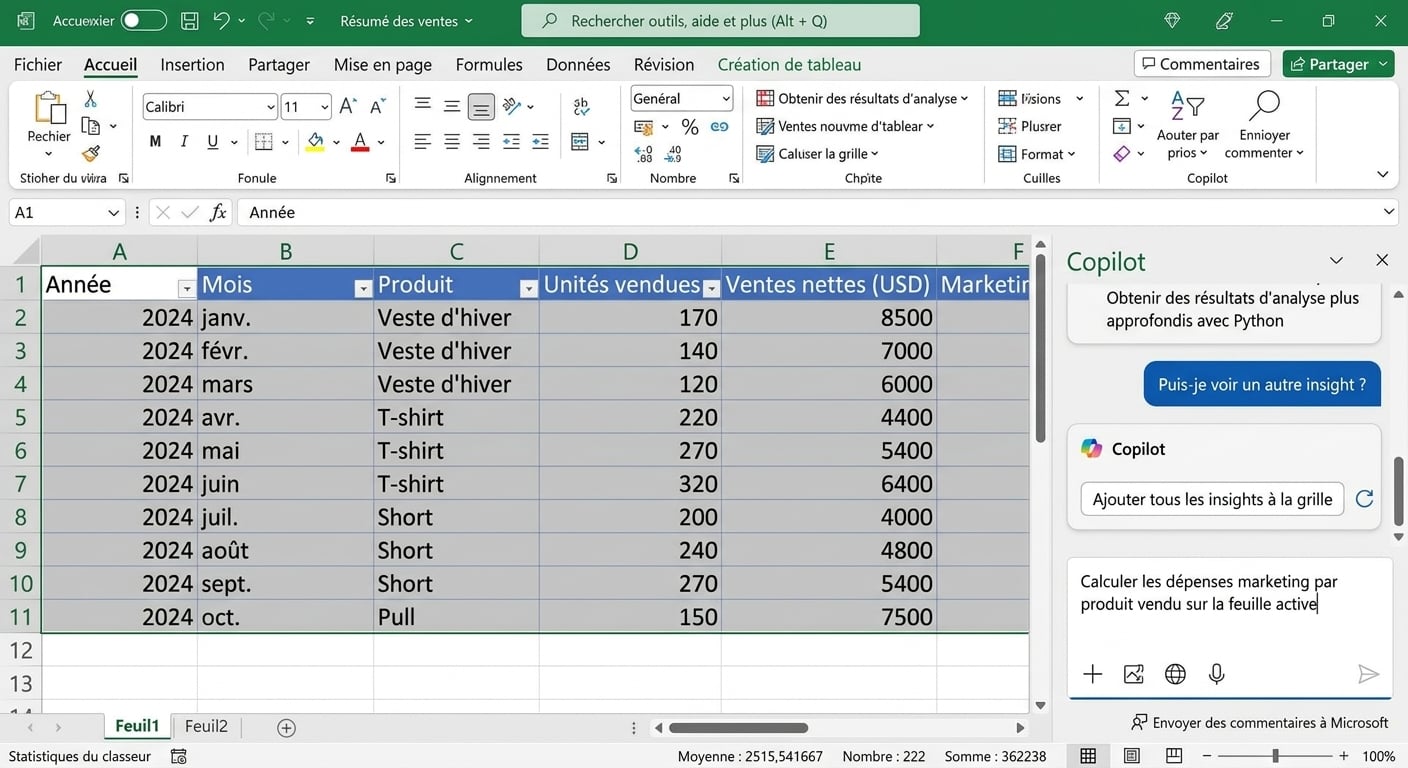The width and height of the screenshot is (1408, 768).
Task: Open the Calibri font name dropdown
Action: point(271,107)
